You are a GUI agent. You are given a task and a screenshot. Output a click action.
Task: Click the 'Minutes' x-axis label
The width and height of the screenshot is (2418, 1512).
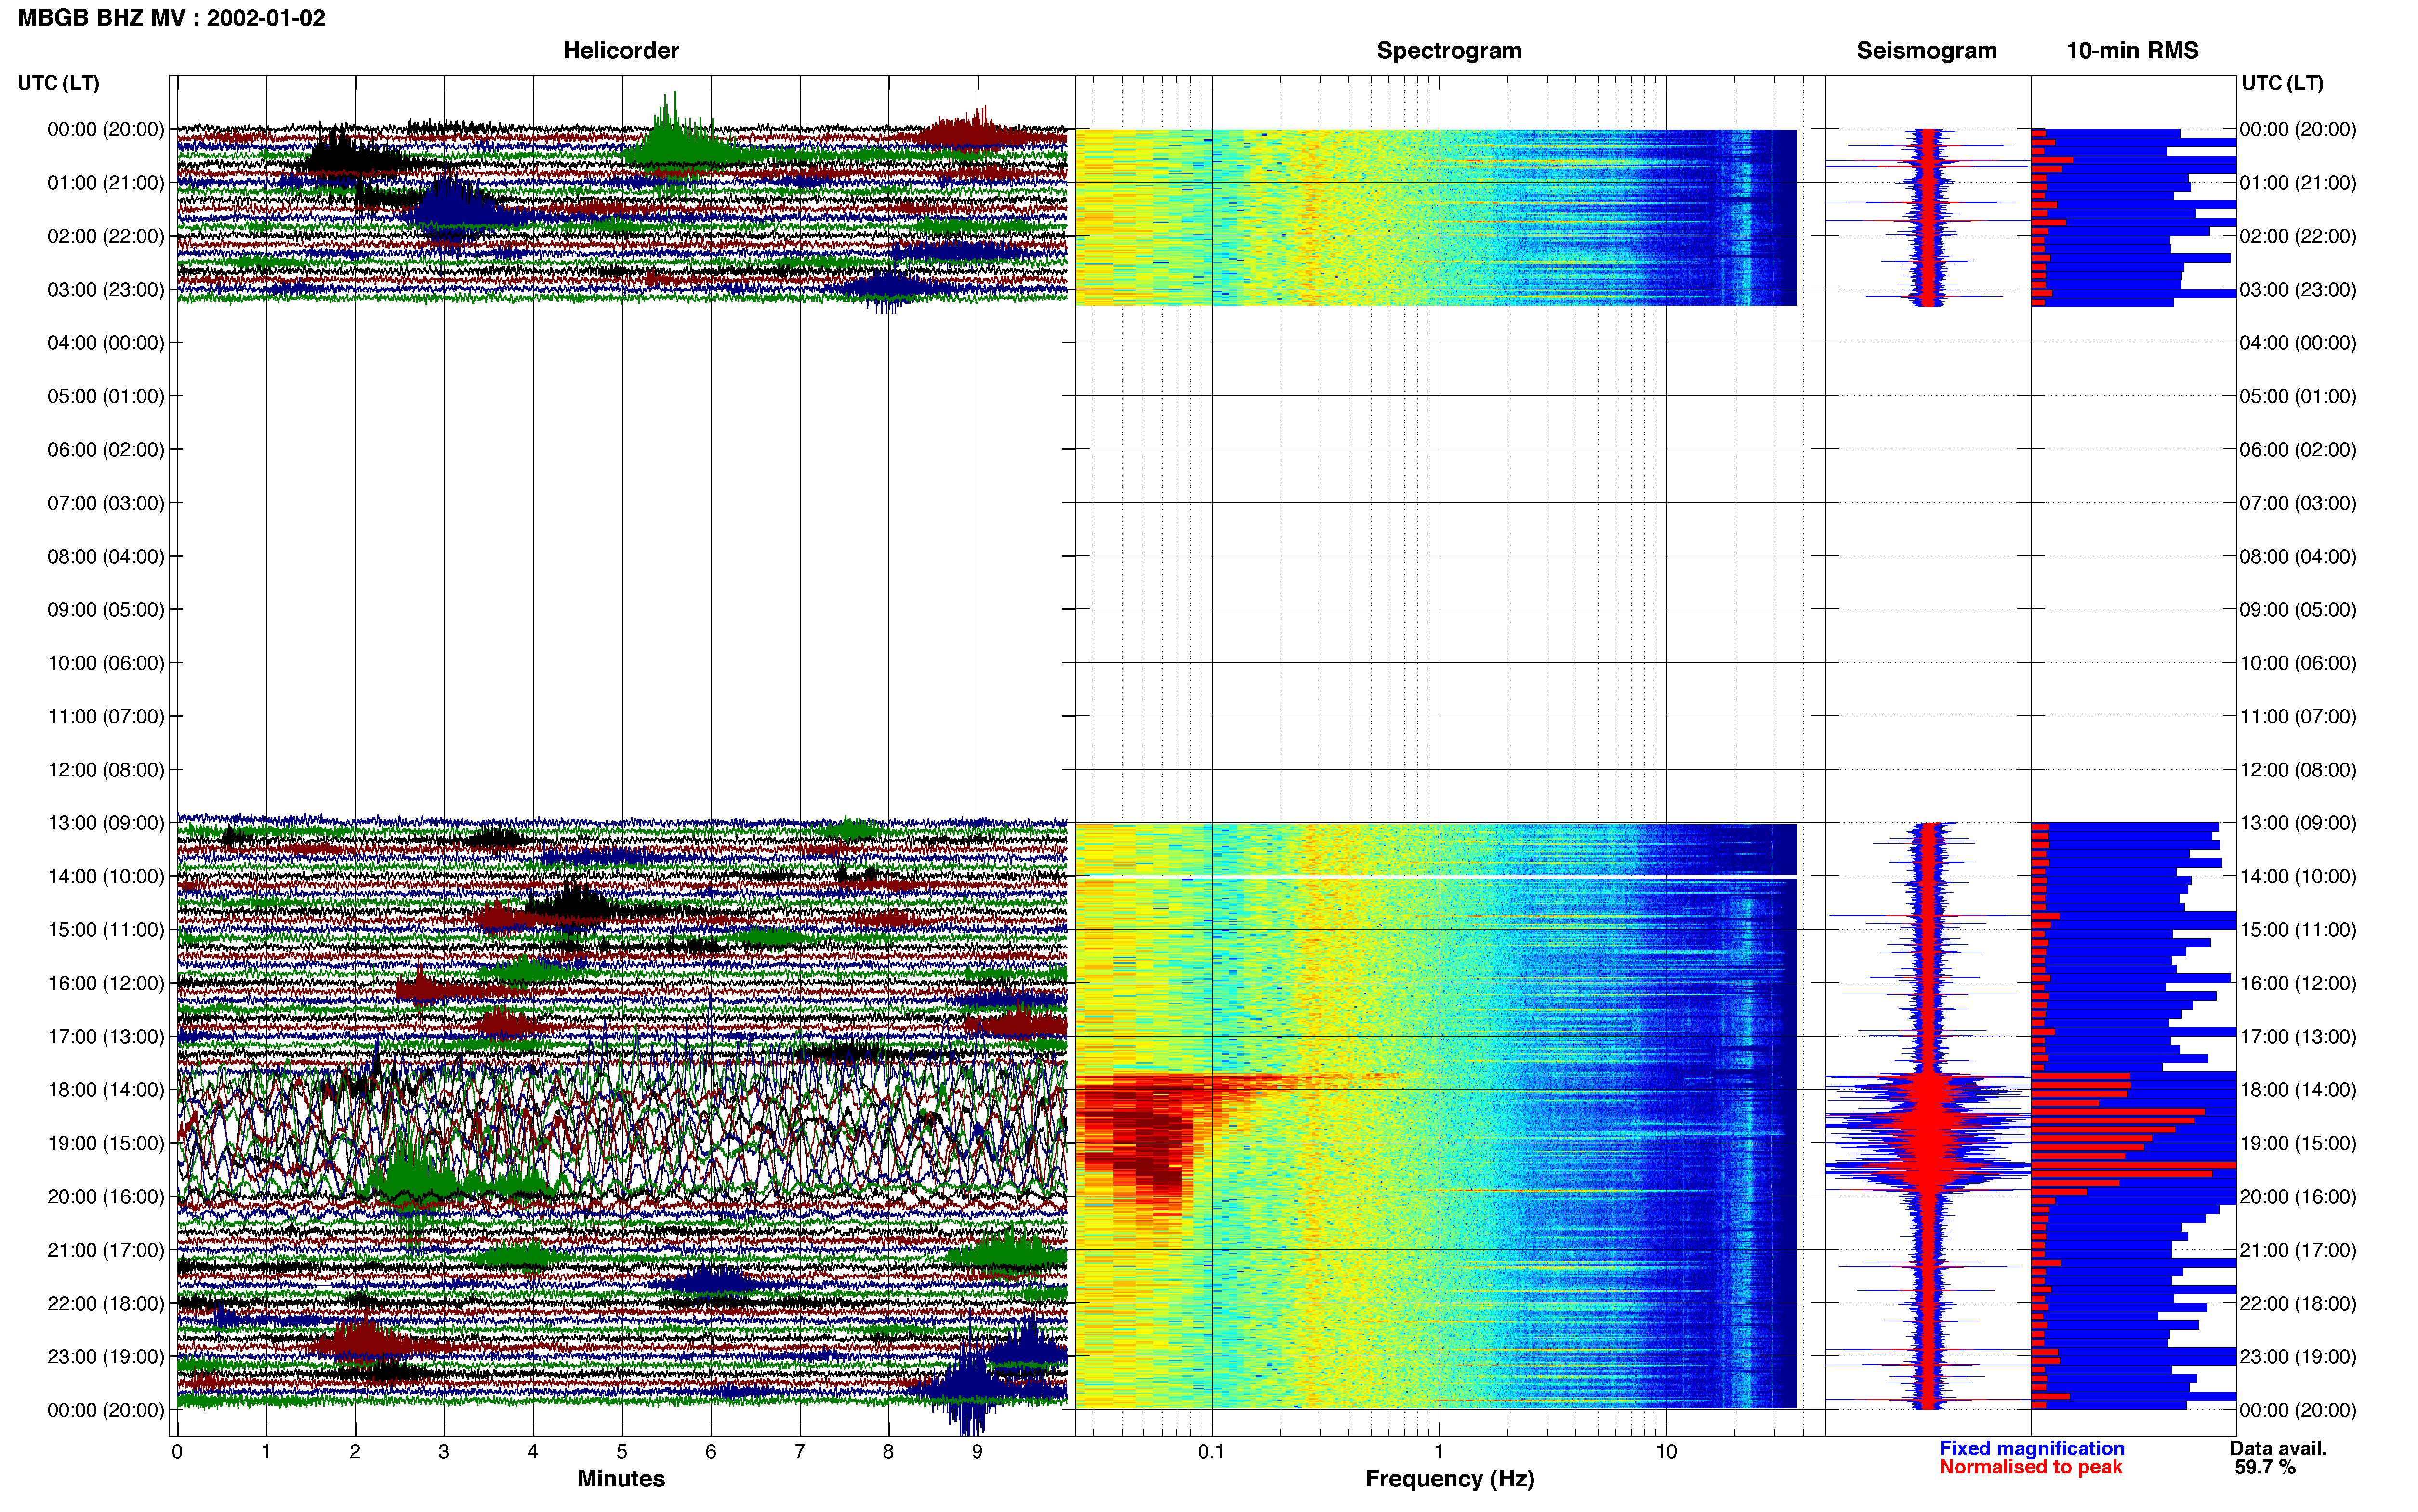(x=621, y=1479)
